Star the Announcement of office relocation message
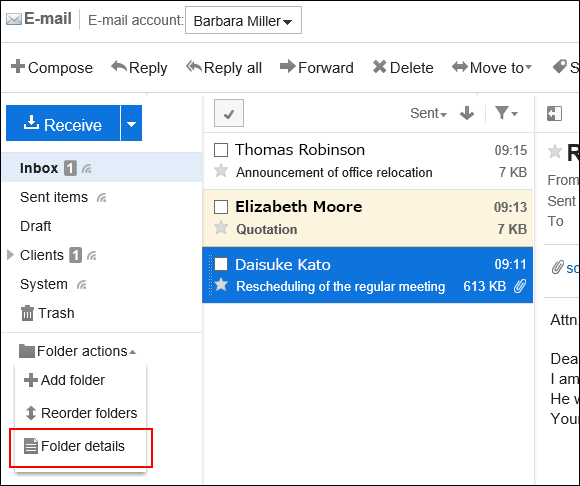The height and width of the screenshot is (486, 580). (221, 171)
